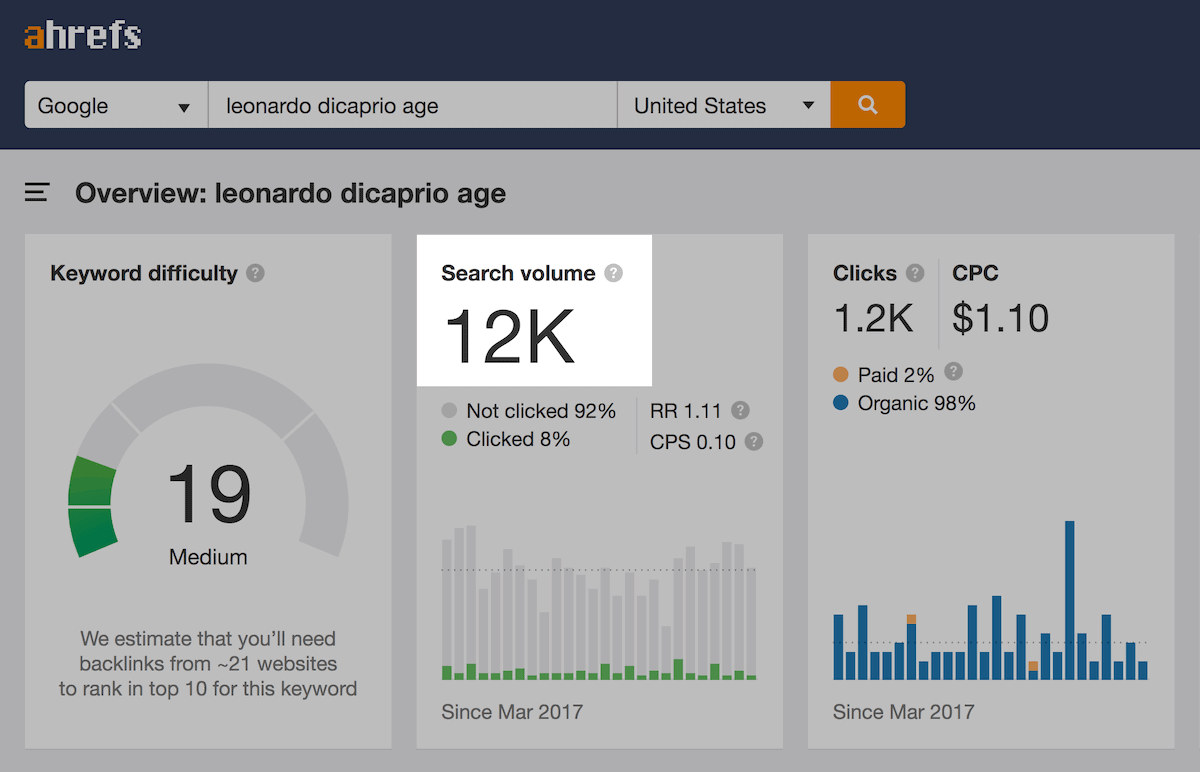Open the hamburger menu beside Overview
Screen dimensions: 1200x772
[37, 192]
